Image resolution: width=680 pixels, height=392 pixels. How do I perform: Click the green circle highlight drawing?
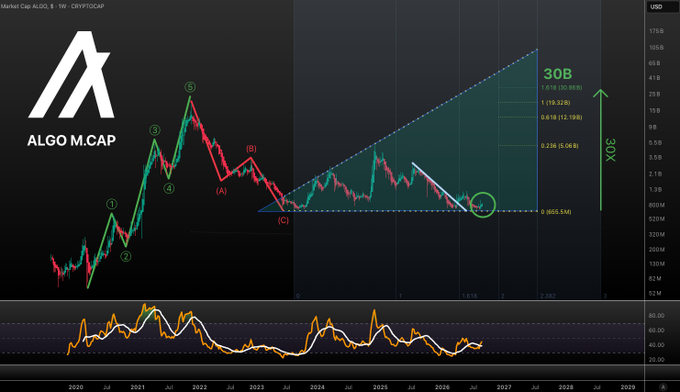click(483, 205)
